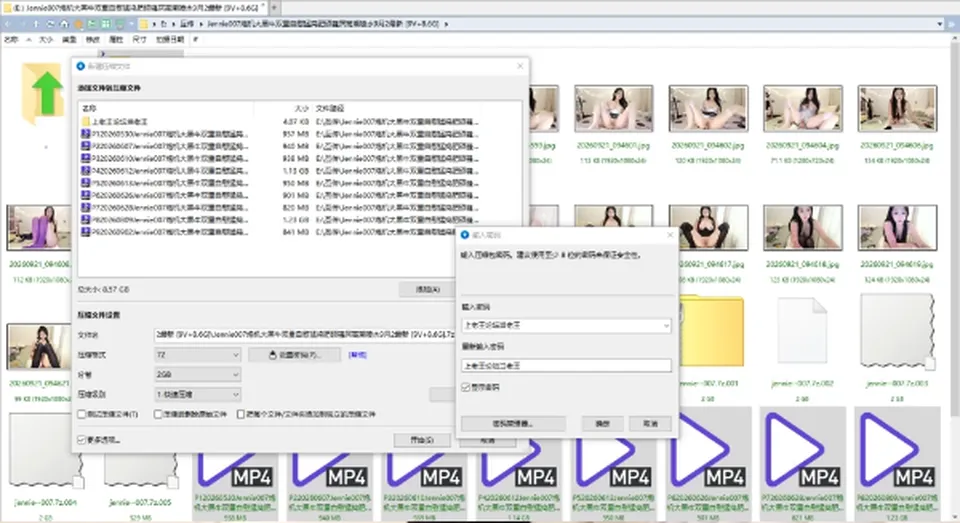960x523 pixels.
Task: Toggle the show password checkbox
Action: (x=466, y=388)
